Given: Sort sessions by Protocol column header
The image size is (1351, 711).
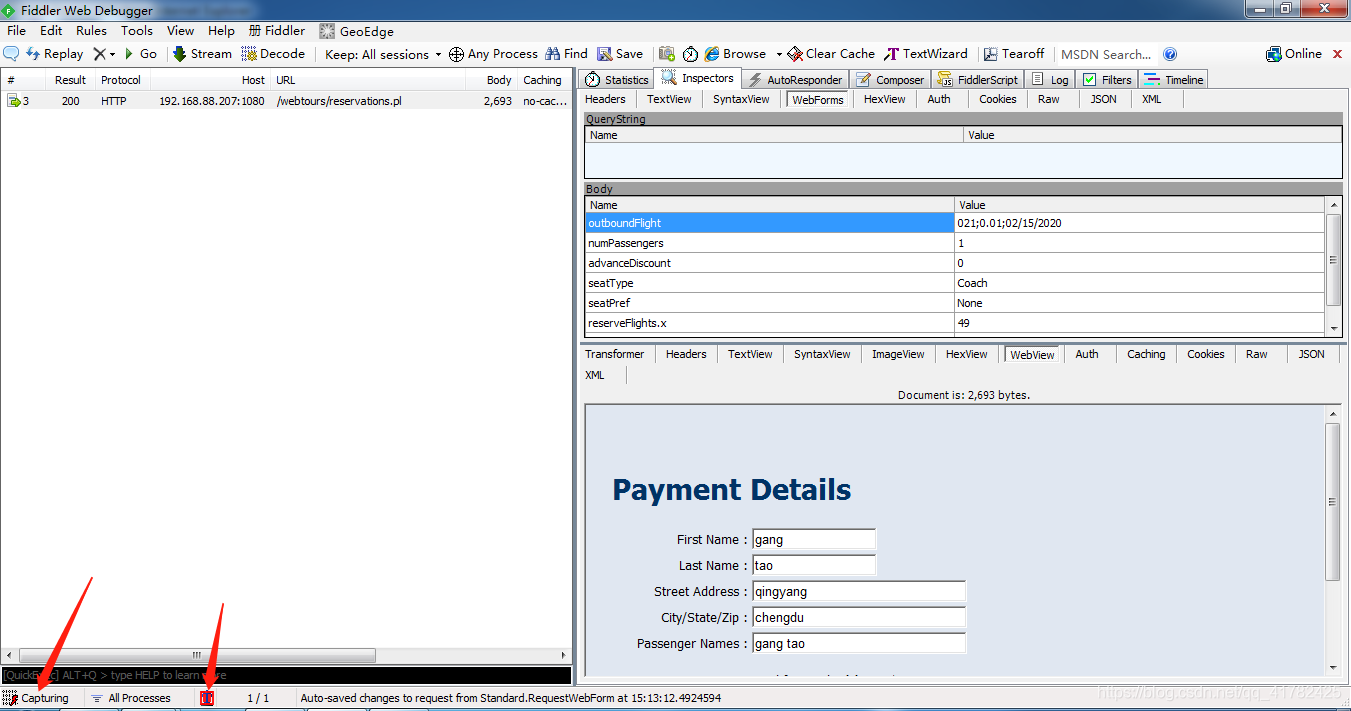Looking at the screenshot, I should 120,80.
